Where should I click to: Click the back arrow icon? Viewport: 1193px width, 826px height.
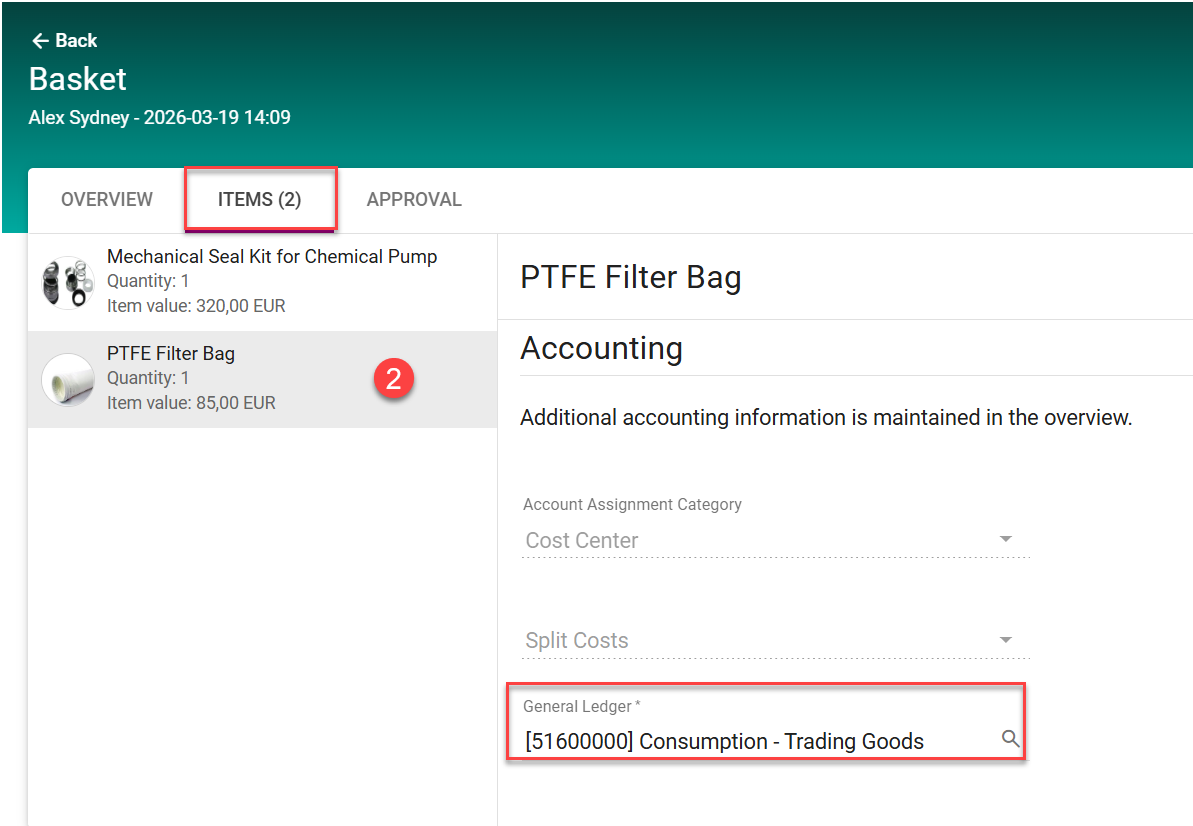tap(40, 41)
